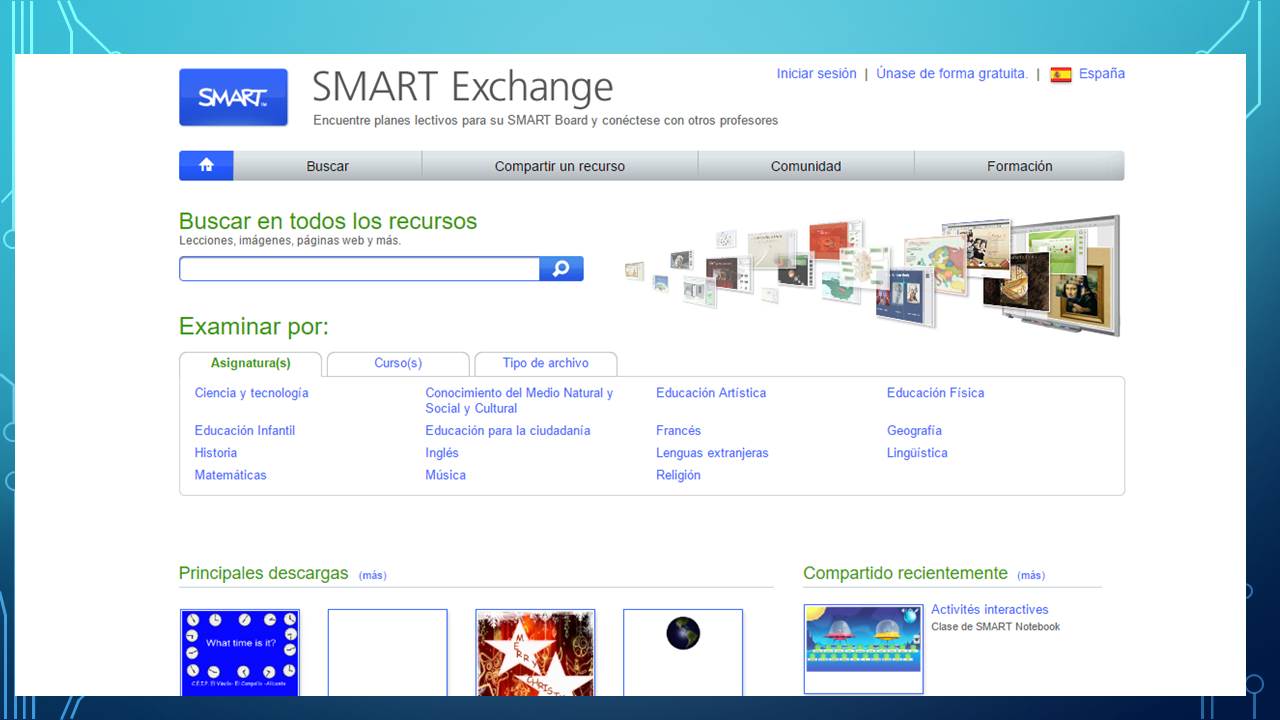Click Iniciar sesión link
Screen dimensions: 1280x720
(817, 74)
